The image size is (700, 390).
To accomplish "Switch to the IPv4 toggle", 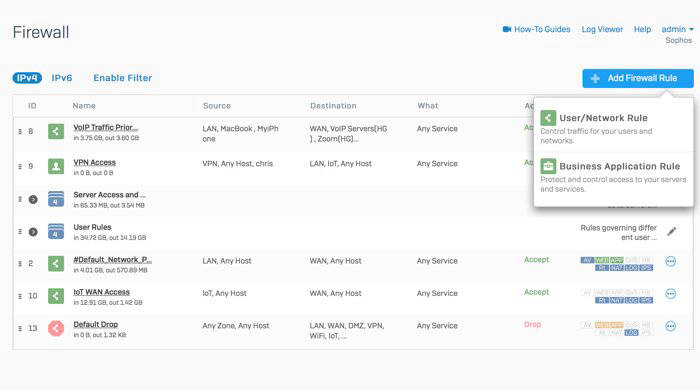I will click(x=27, y=78).
